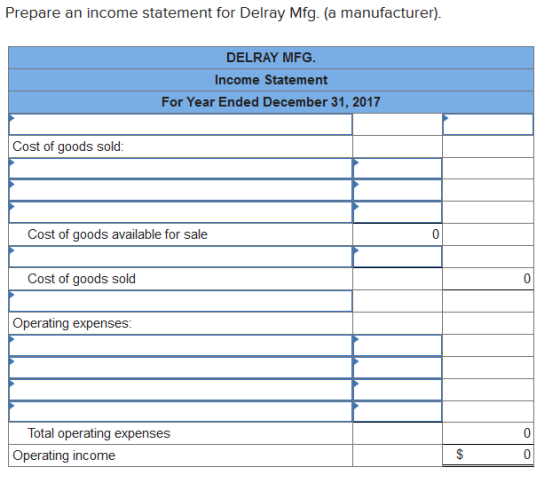Click the 'DELRAY MFG.' header title
560x499 pixels.
pos(271,58)
